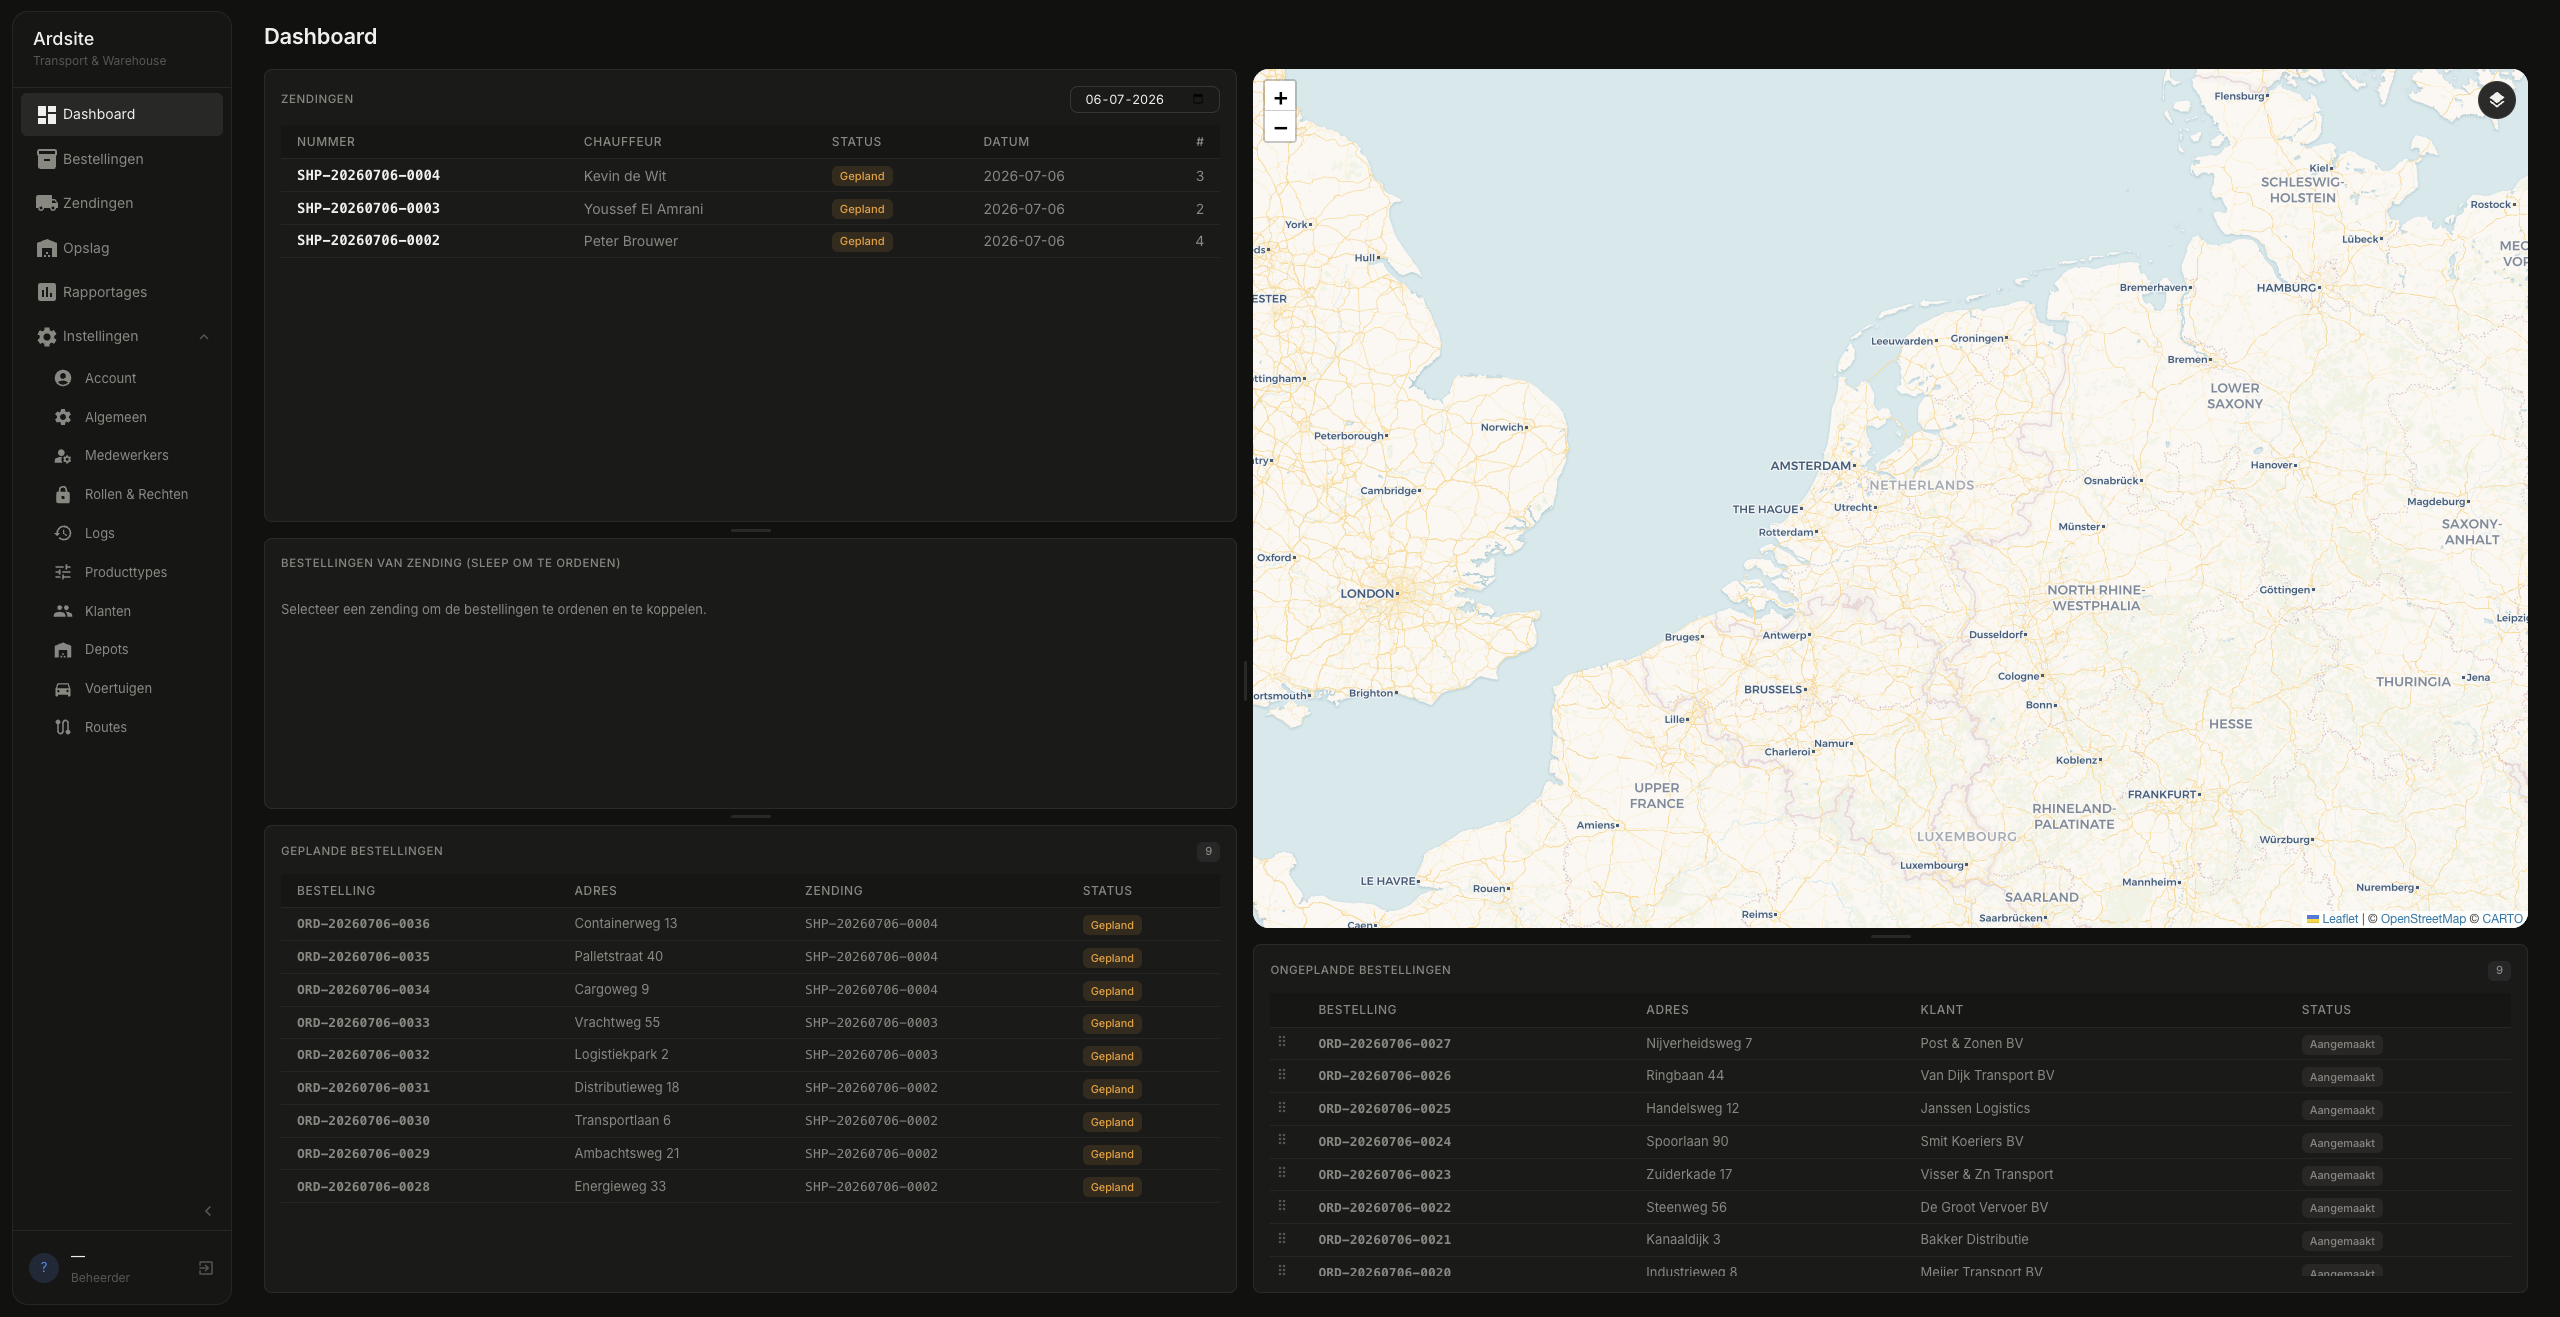Image resolution: width=2560 pixels, height=1317 pixels.
Task: Click the Ongeplande Bestellingen count badge
Action: pos(2499,970)
